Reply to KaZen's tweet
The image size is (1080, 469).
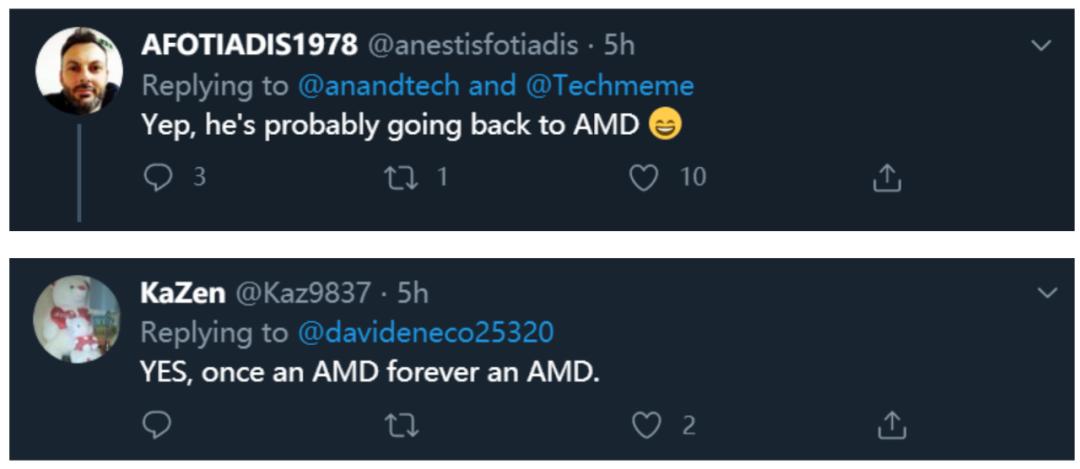[157, 426]
